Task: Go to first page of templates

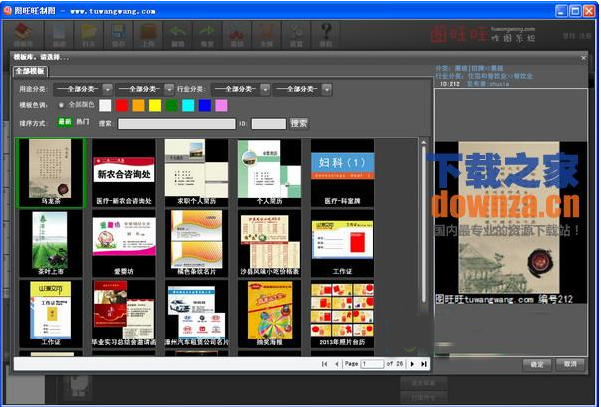Action: tap(324, 364)
